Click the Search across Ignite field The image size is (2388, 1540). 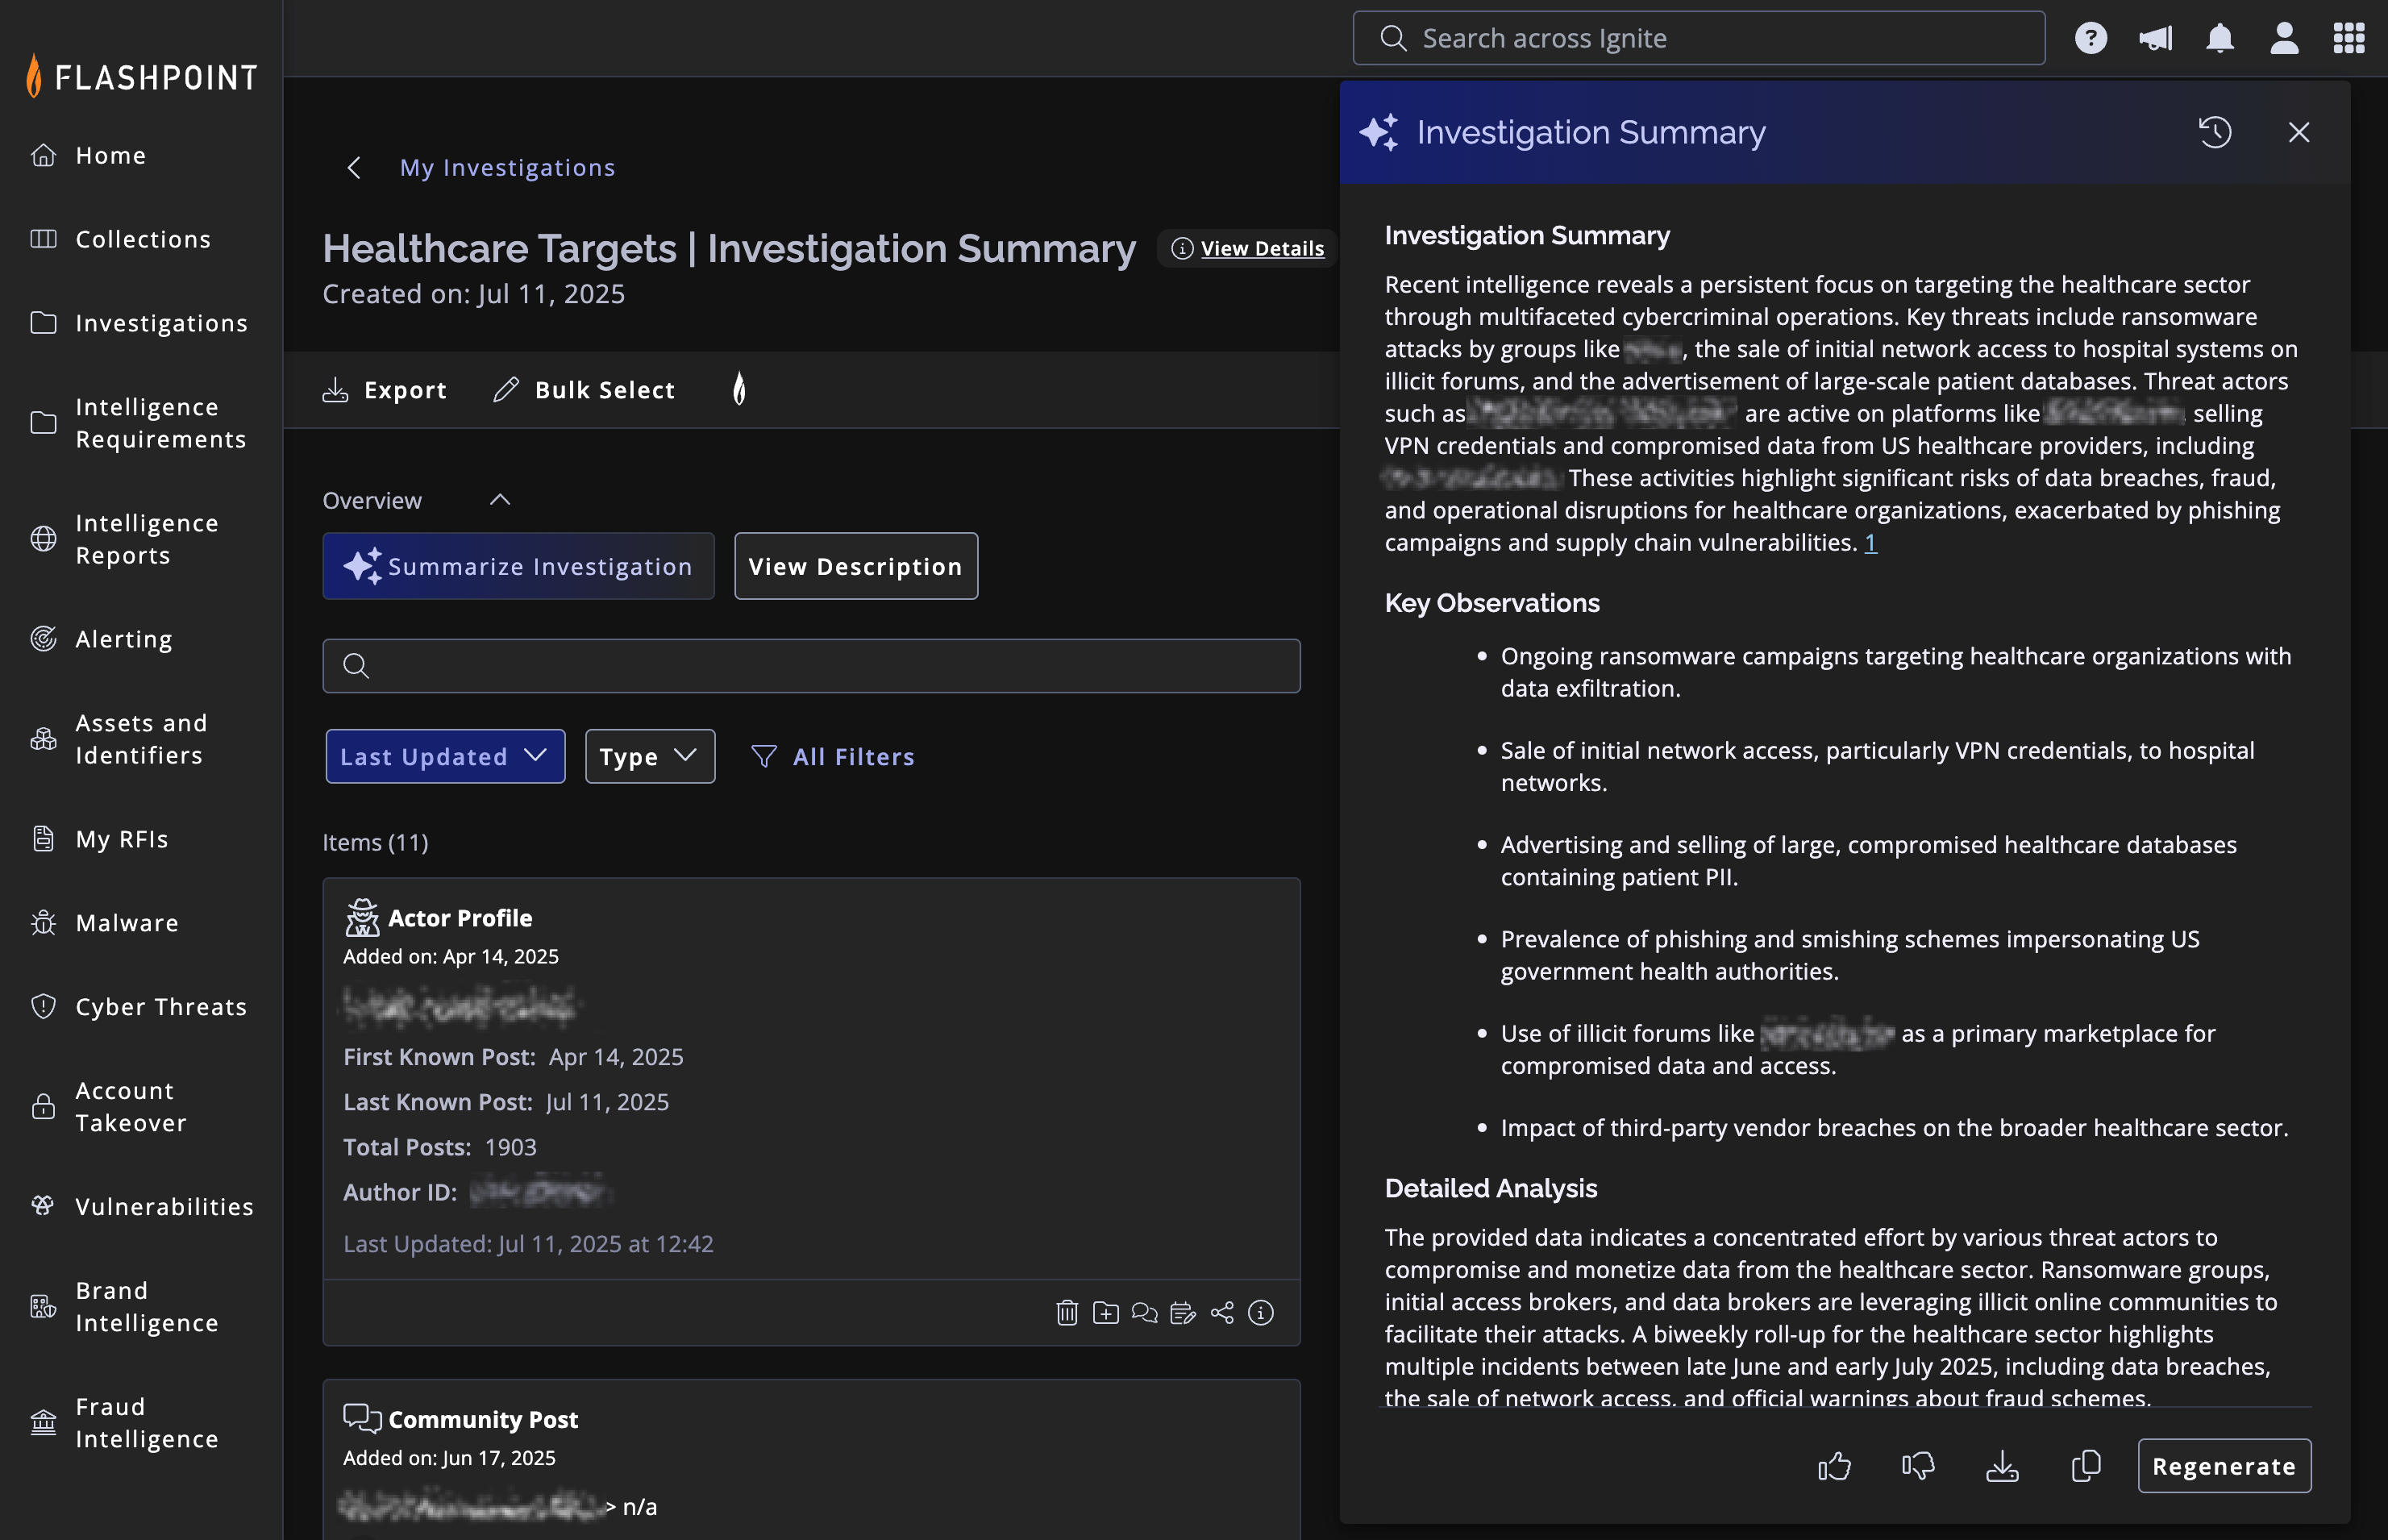pyautogui.click(x=1698, y=38)
